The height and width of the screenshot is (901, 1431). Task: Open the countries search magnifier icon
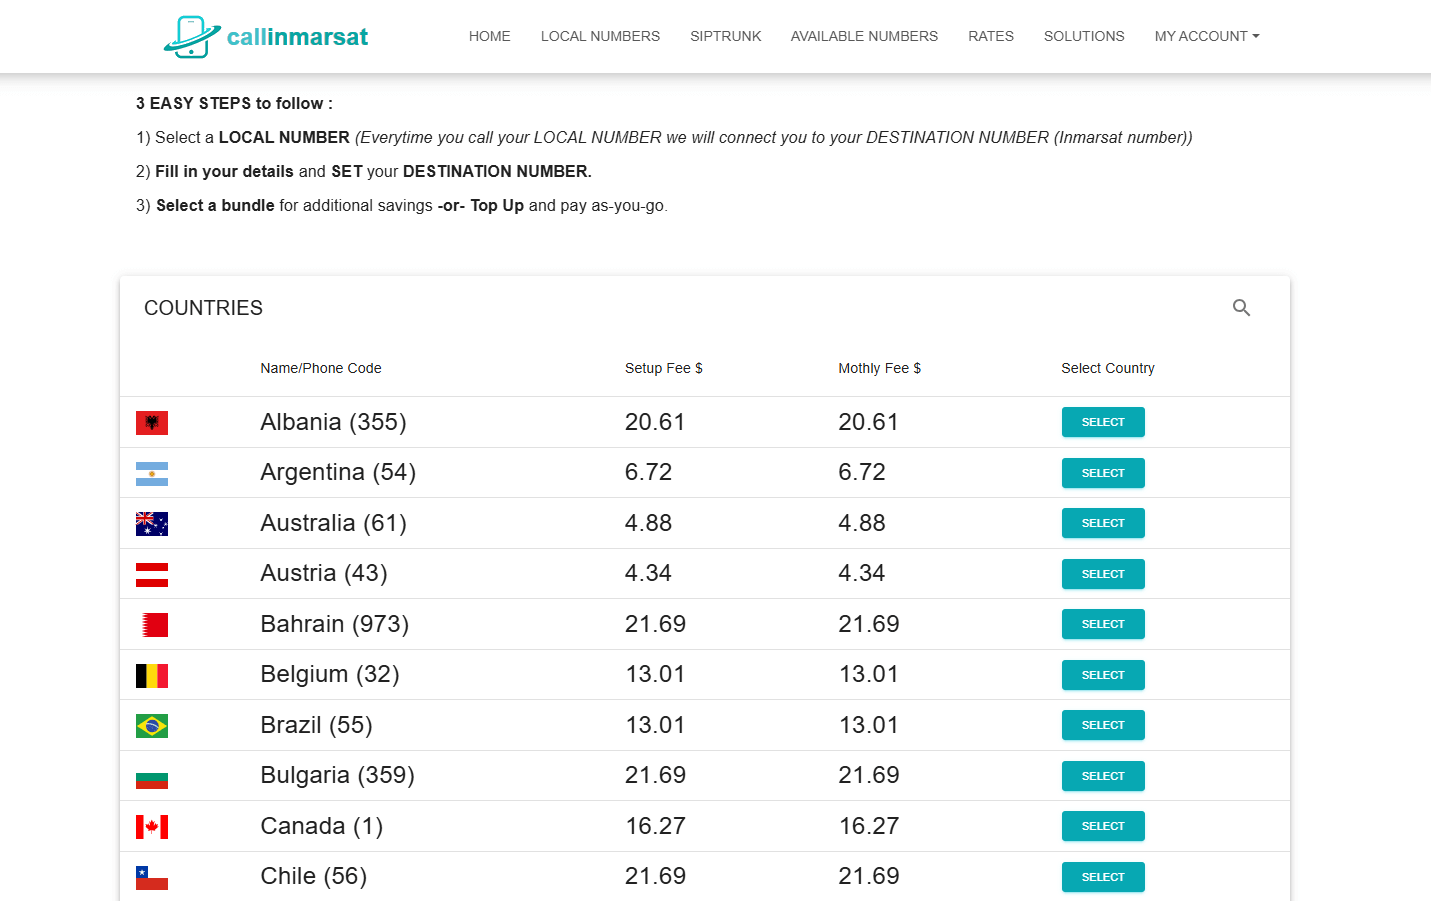(1241, 308)
